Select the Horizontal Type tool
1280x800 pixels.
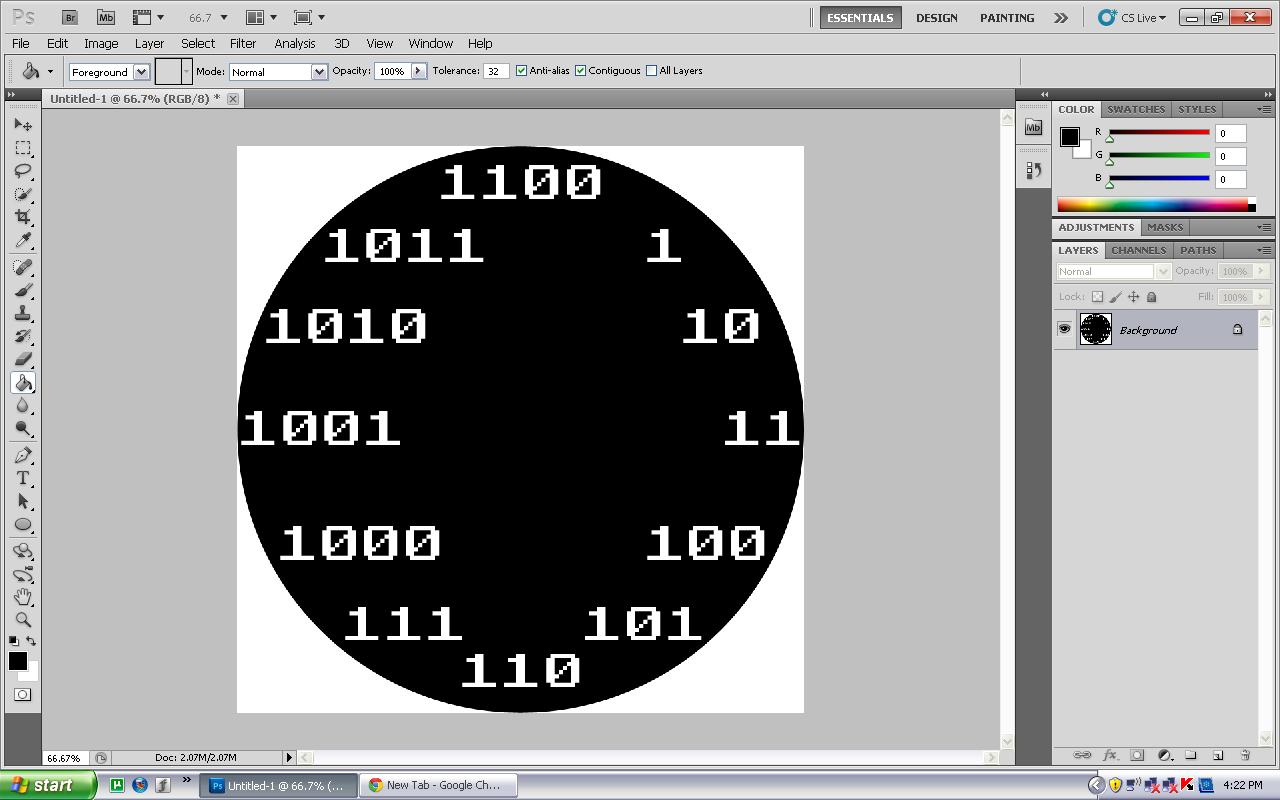[x=23, y=478]
